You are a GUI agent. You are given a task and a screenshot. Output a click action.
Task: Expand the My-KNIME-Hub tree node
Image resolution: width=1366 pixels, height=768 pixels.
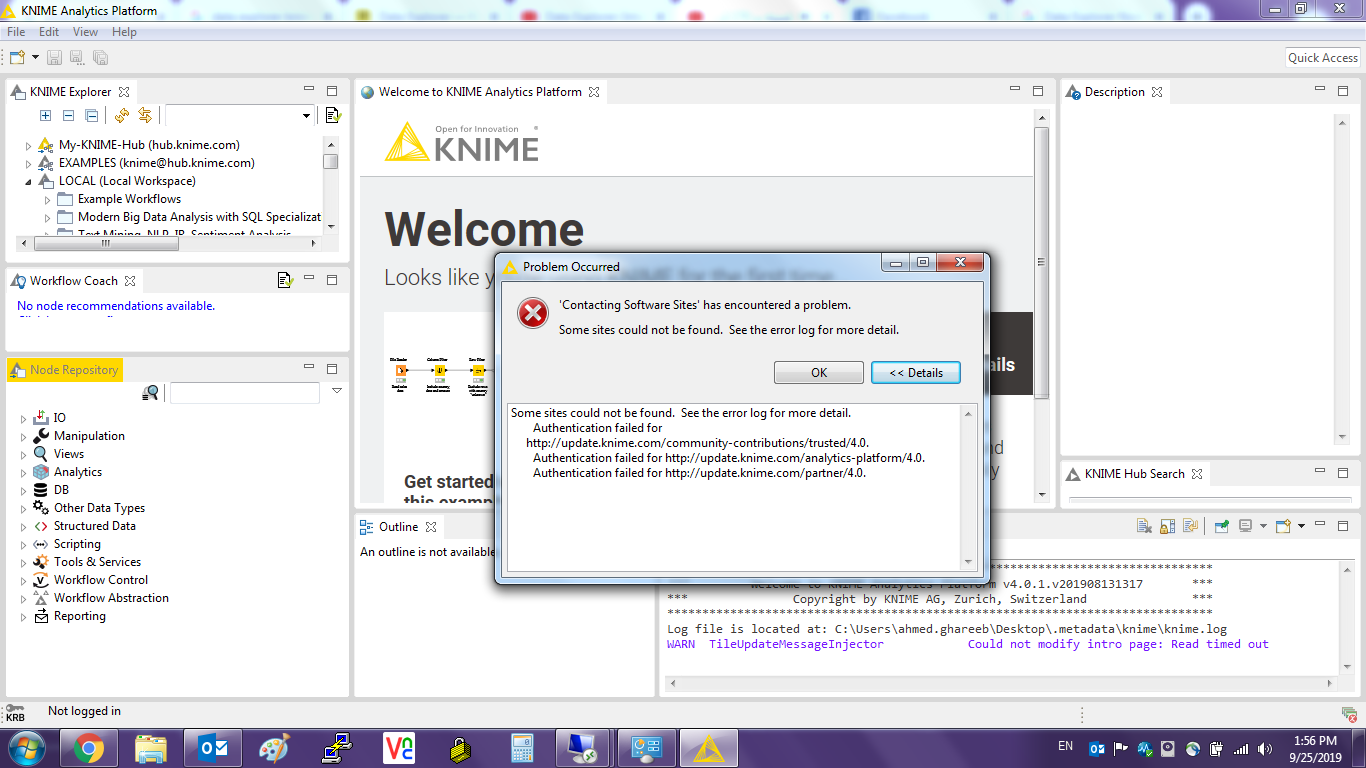pos(28,145)
